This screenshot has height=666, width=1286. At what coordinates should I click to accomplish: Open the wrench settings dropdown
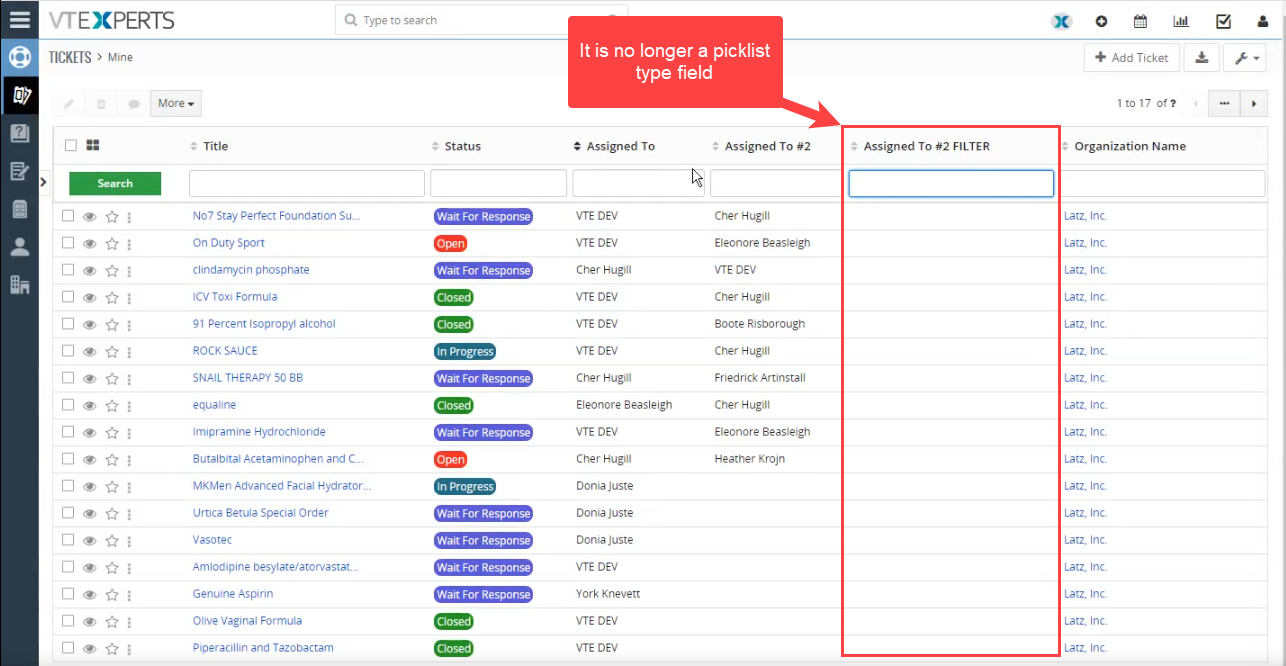tap(1247, 57)
